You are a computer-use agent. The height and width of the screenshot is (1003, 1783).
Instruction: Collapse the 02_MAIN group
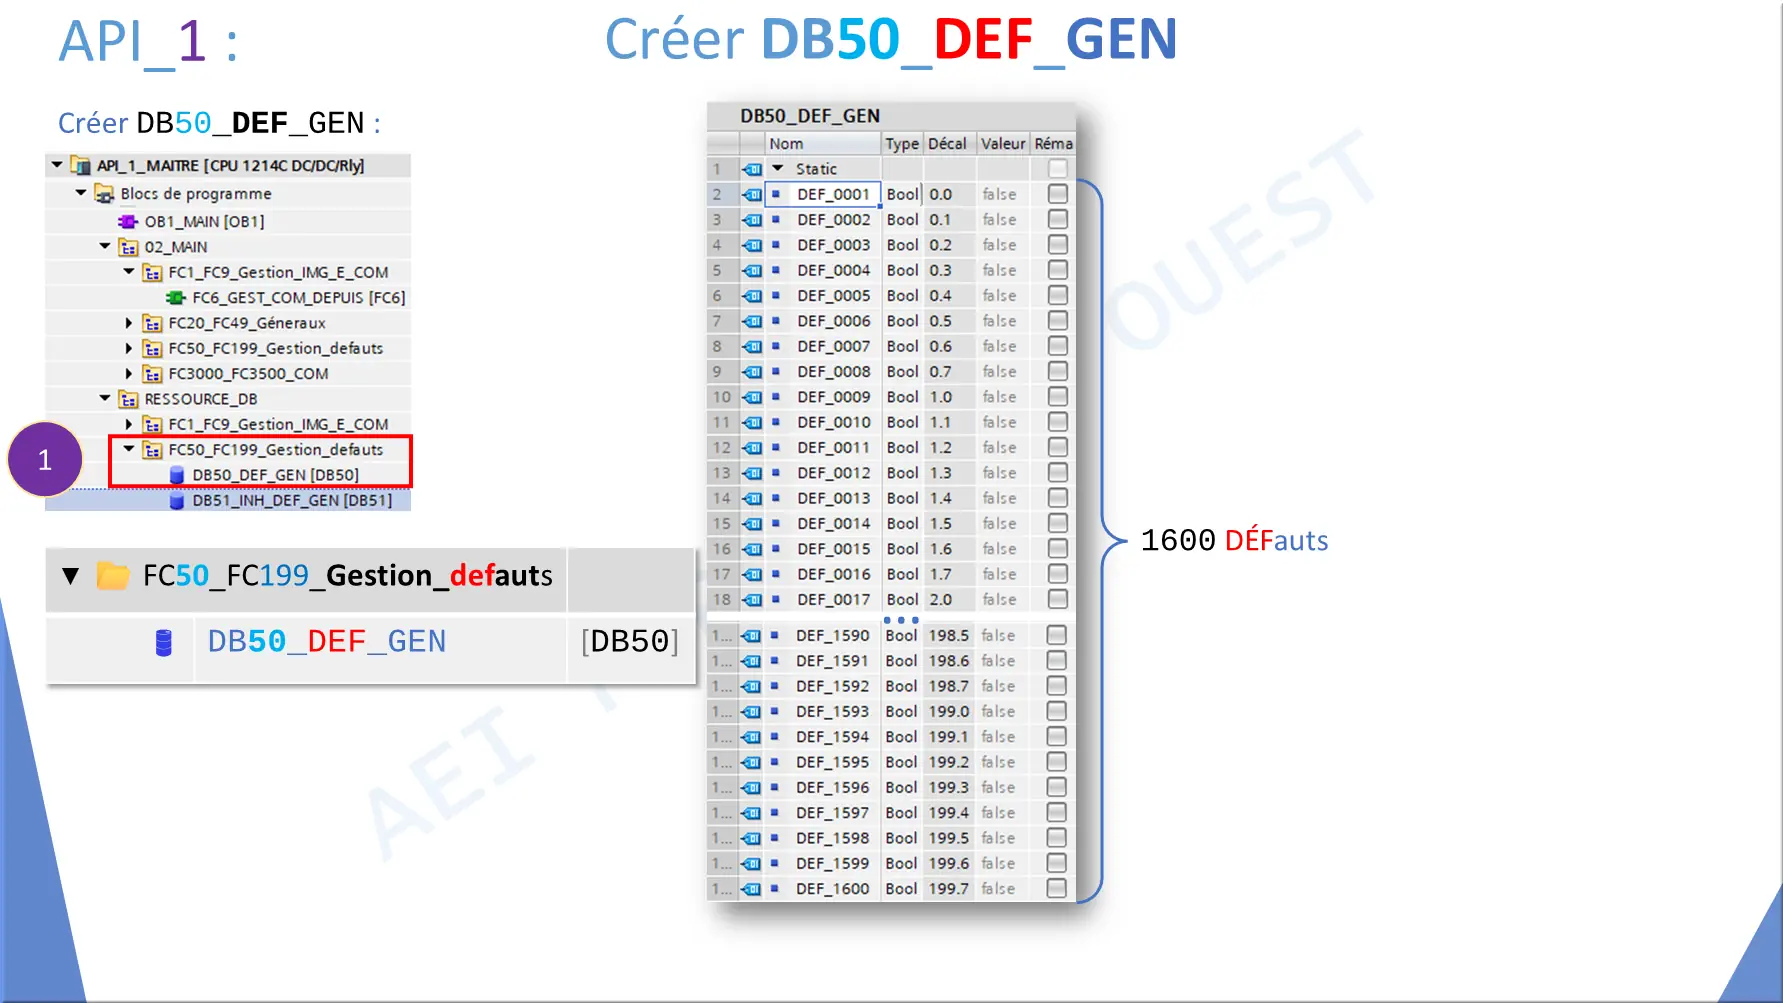tap(105, 246)
